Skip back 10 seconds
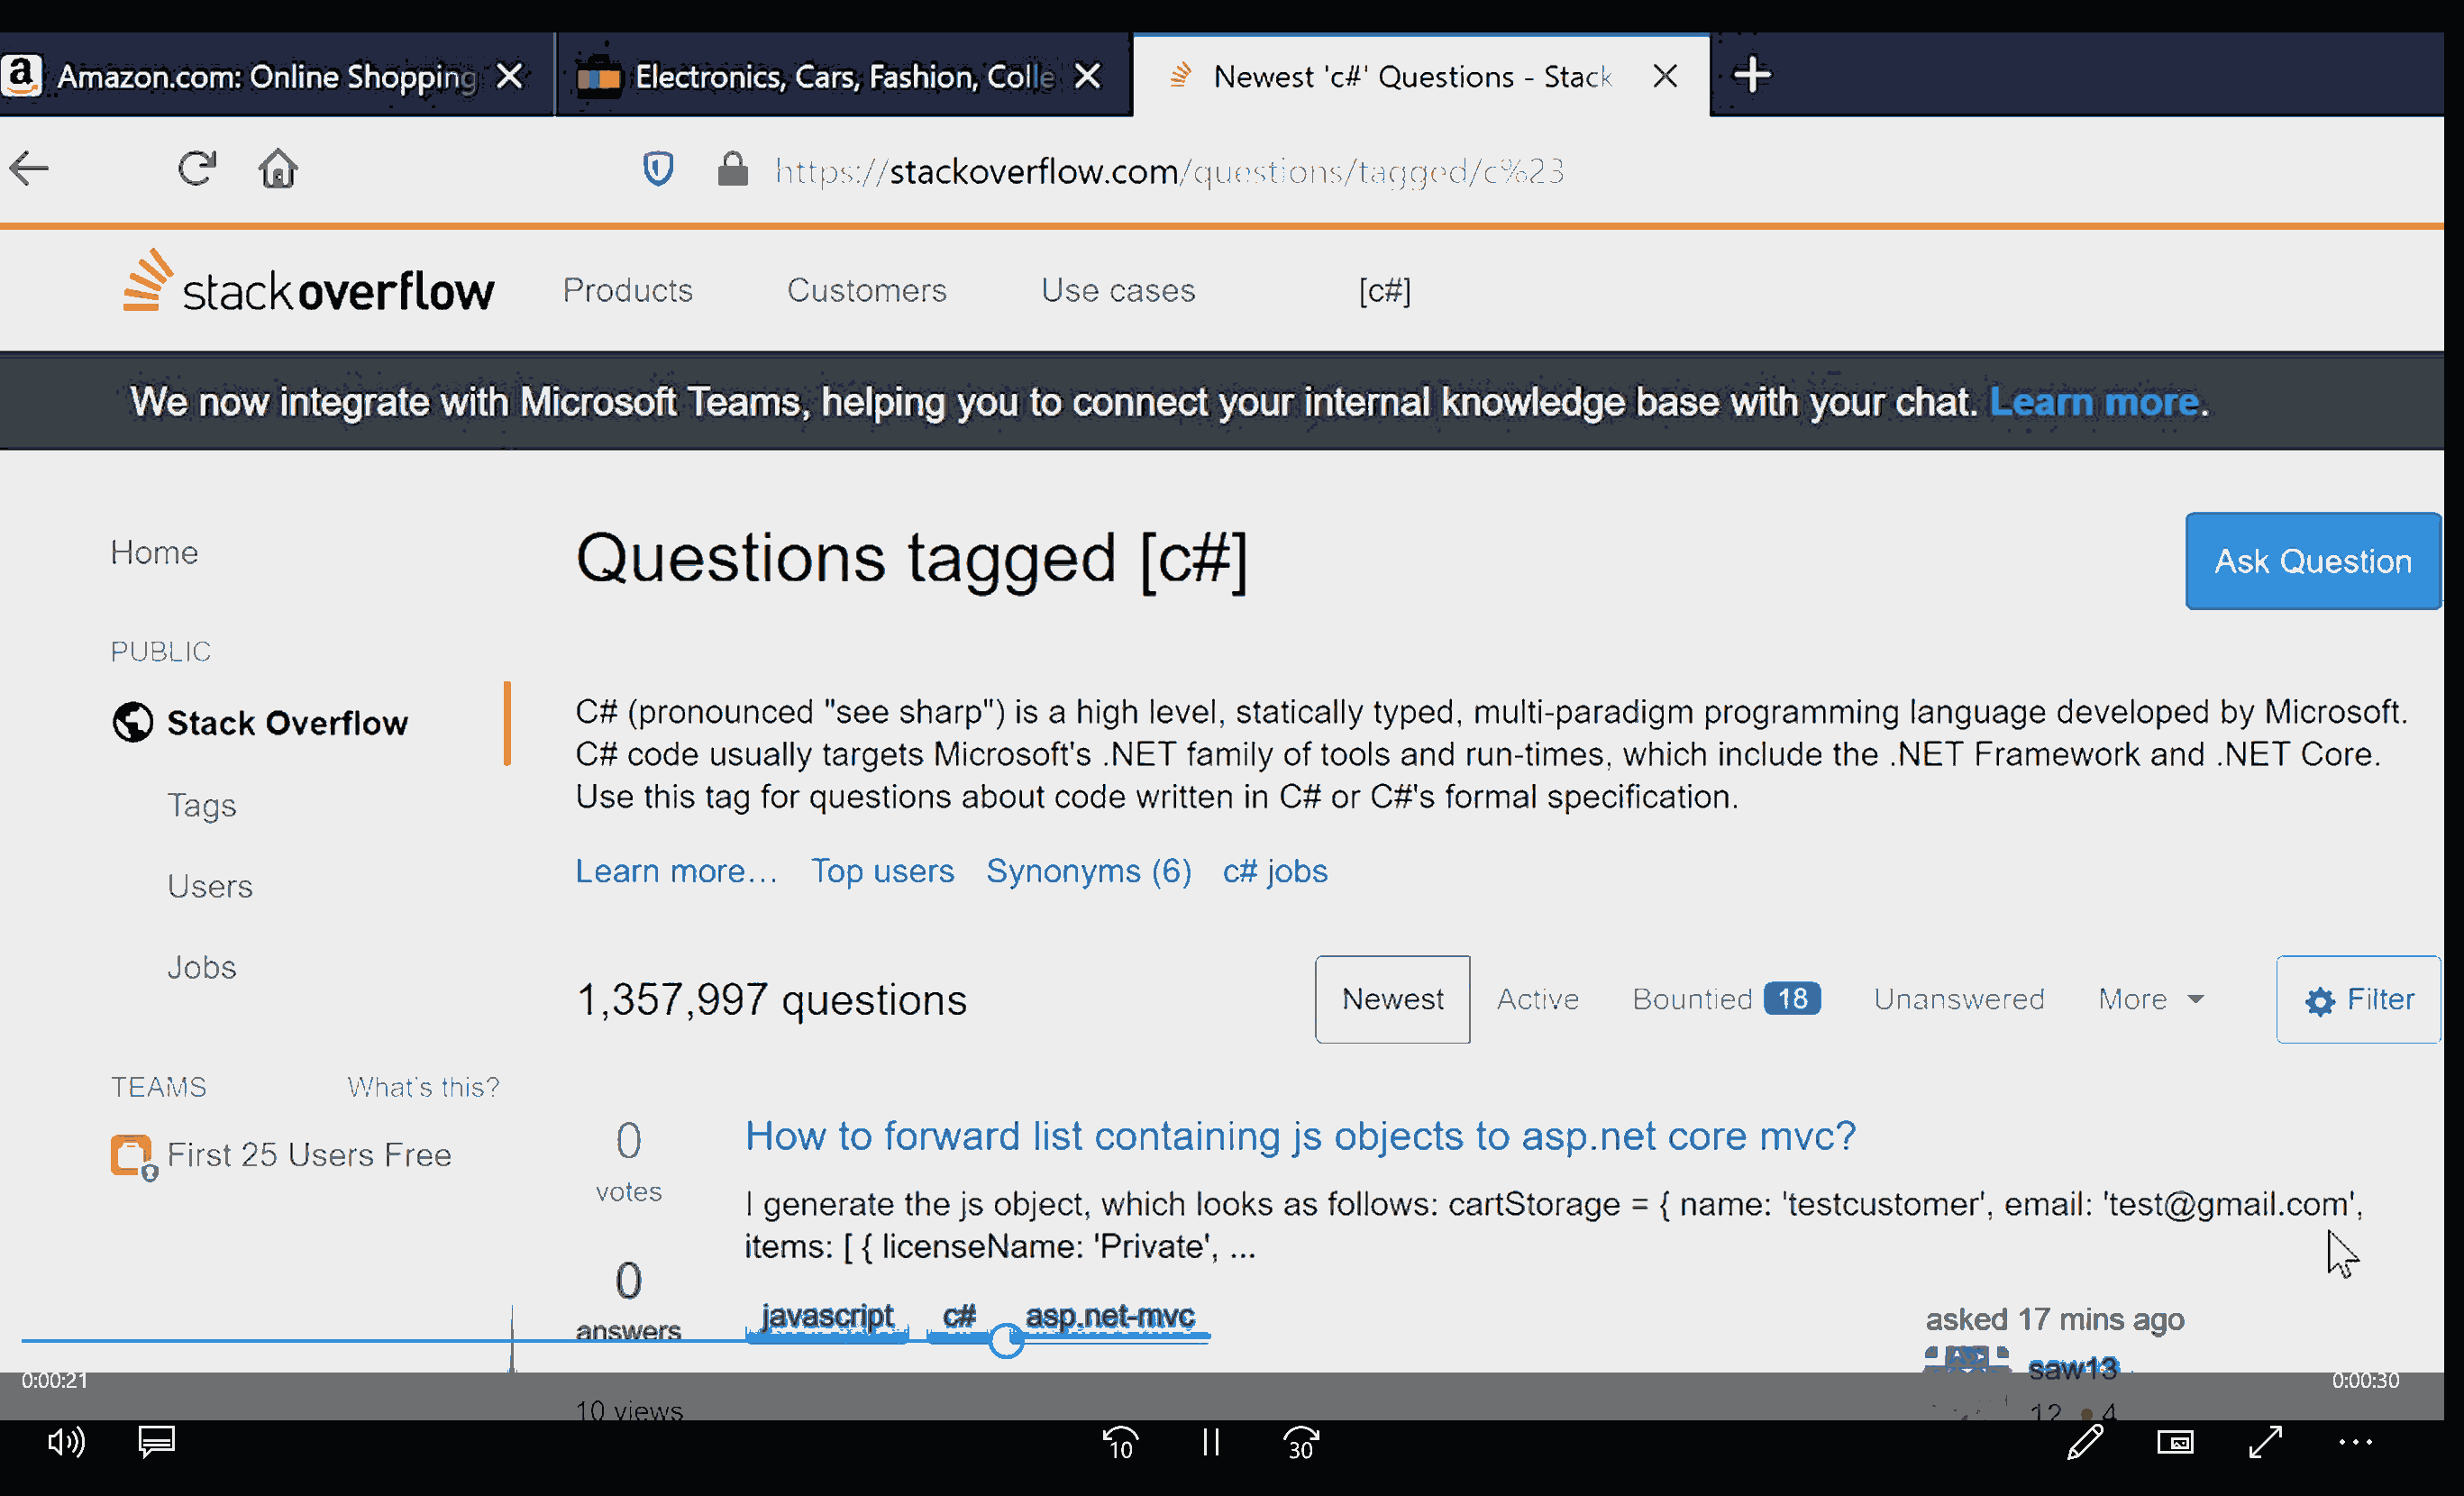This screenshot has height=1496, width=2464. (1120, 1443)
